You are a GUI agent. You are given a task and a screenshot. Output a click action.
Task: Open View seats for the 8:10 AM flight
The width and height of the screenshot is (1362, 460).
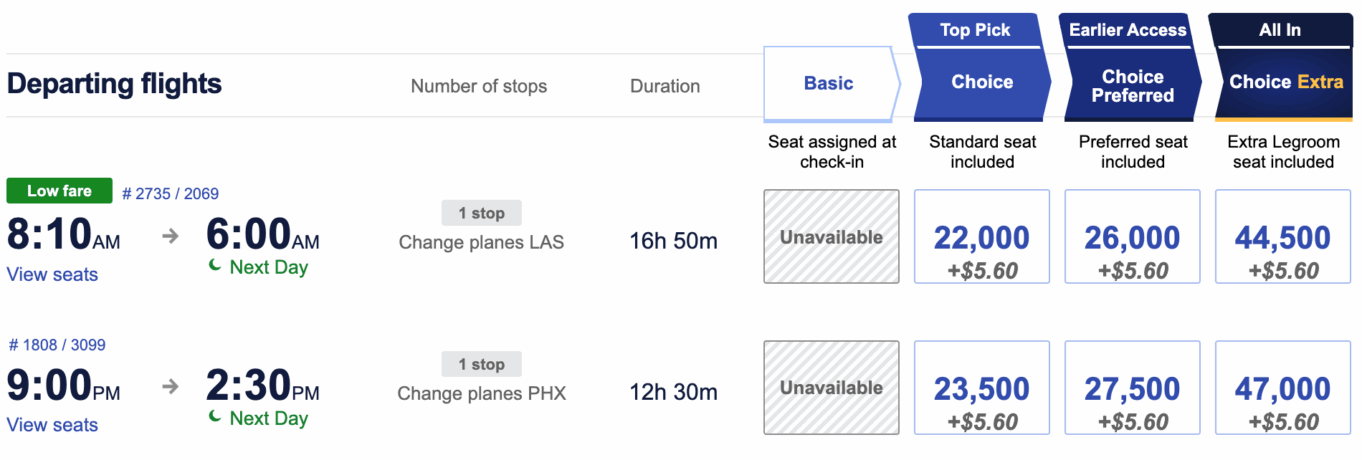52,274
